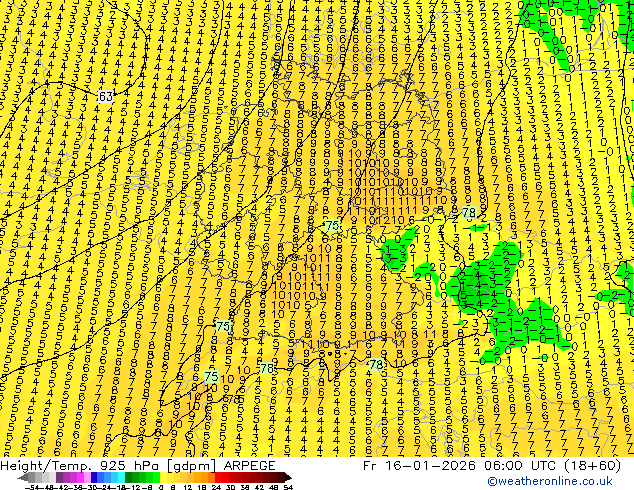This screenshot has width=634, height=490.
Task: Click the '63' height contour label
Action: pyautogui.click(x=106, y=96)
